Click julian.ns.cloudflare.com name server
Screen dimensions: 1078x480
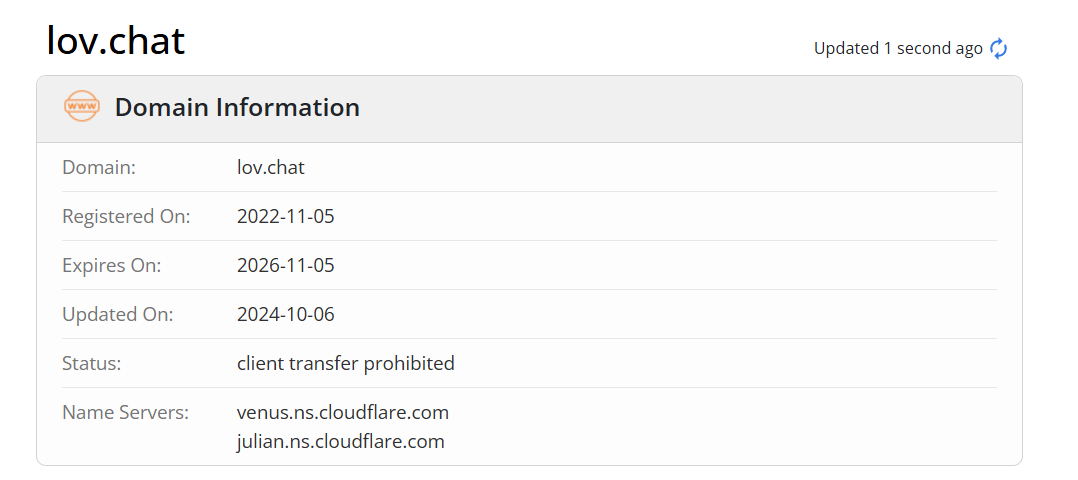340,441
